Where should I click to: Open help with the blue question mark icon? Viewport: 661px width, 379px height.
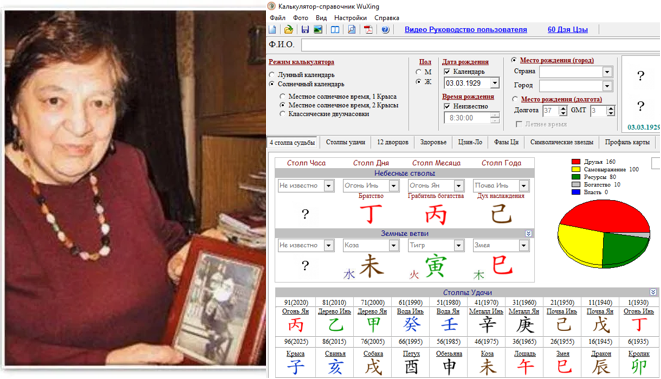click(385, 30)
